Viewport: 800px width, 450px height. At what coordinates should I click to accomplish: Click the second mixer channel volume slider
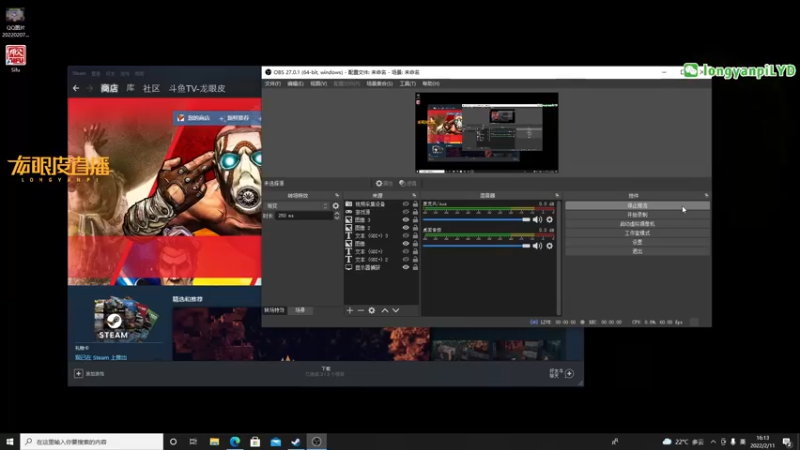pos(477,246)
